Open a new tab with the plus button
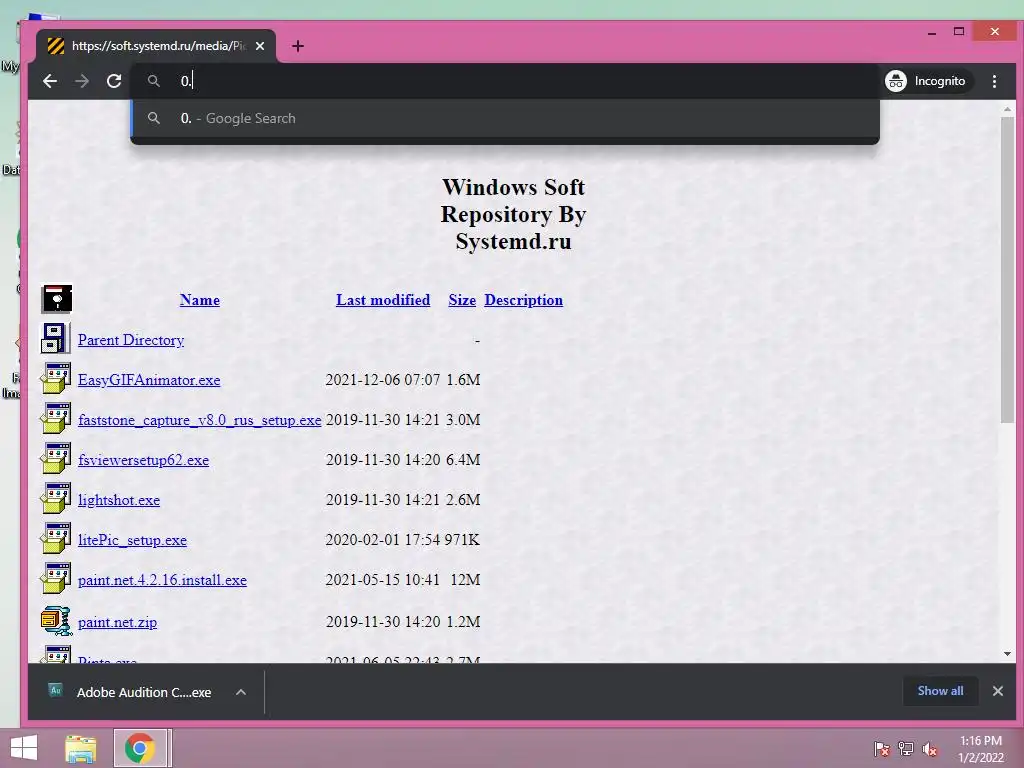 [x=298, y=46]
